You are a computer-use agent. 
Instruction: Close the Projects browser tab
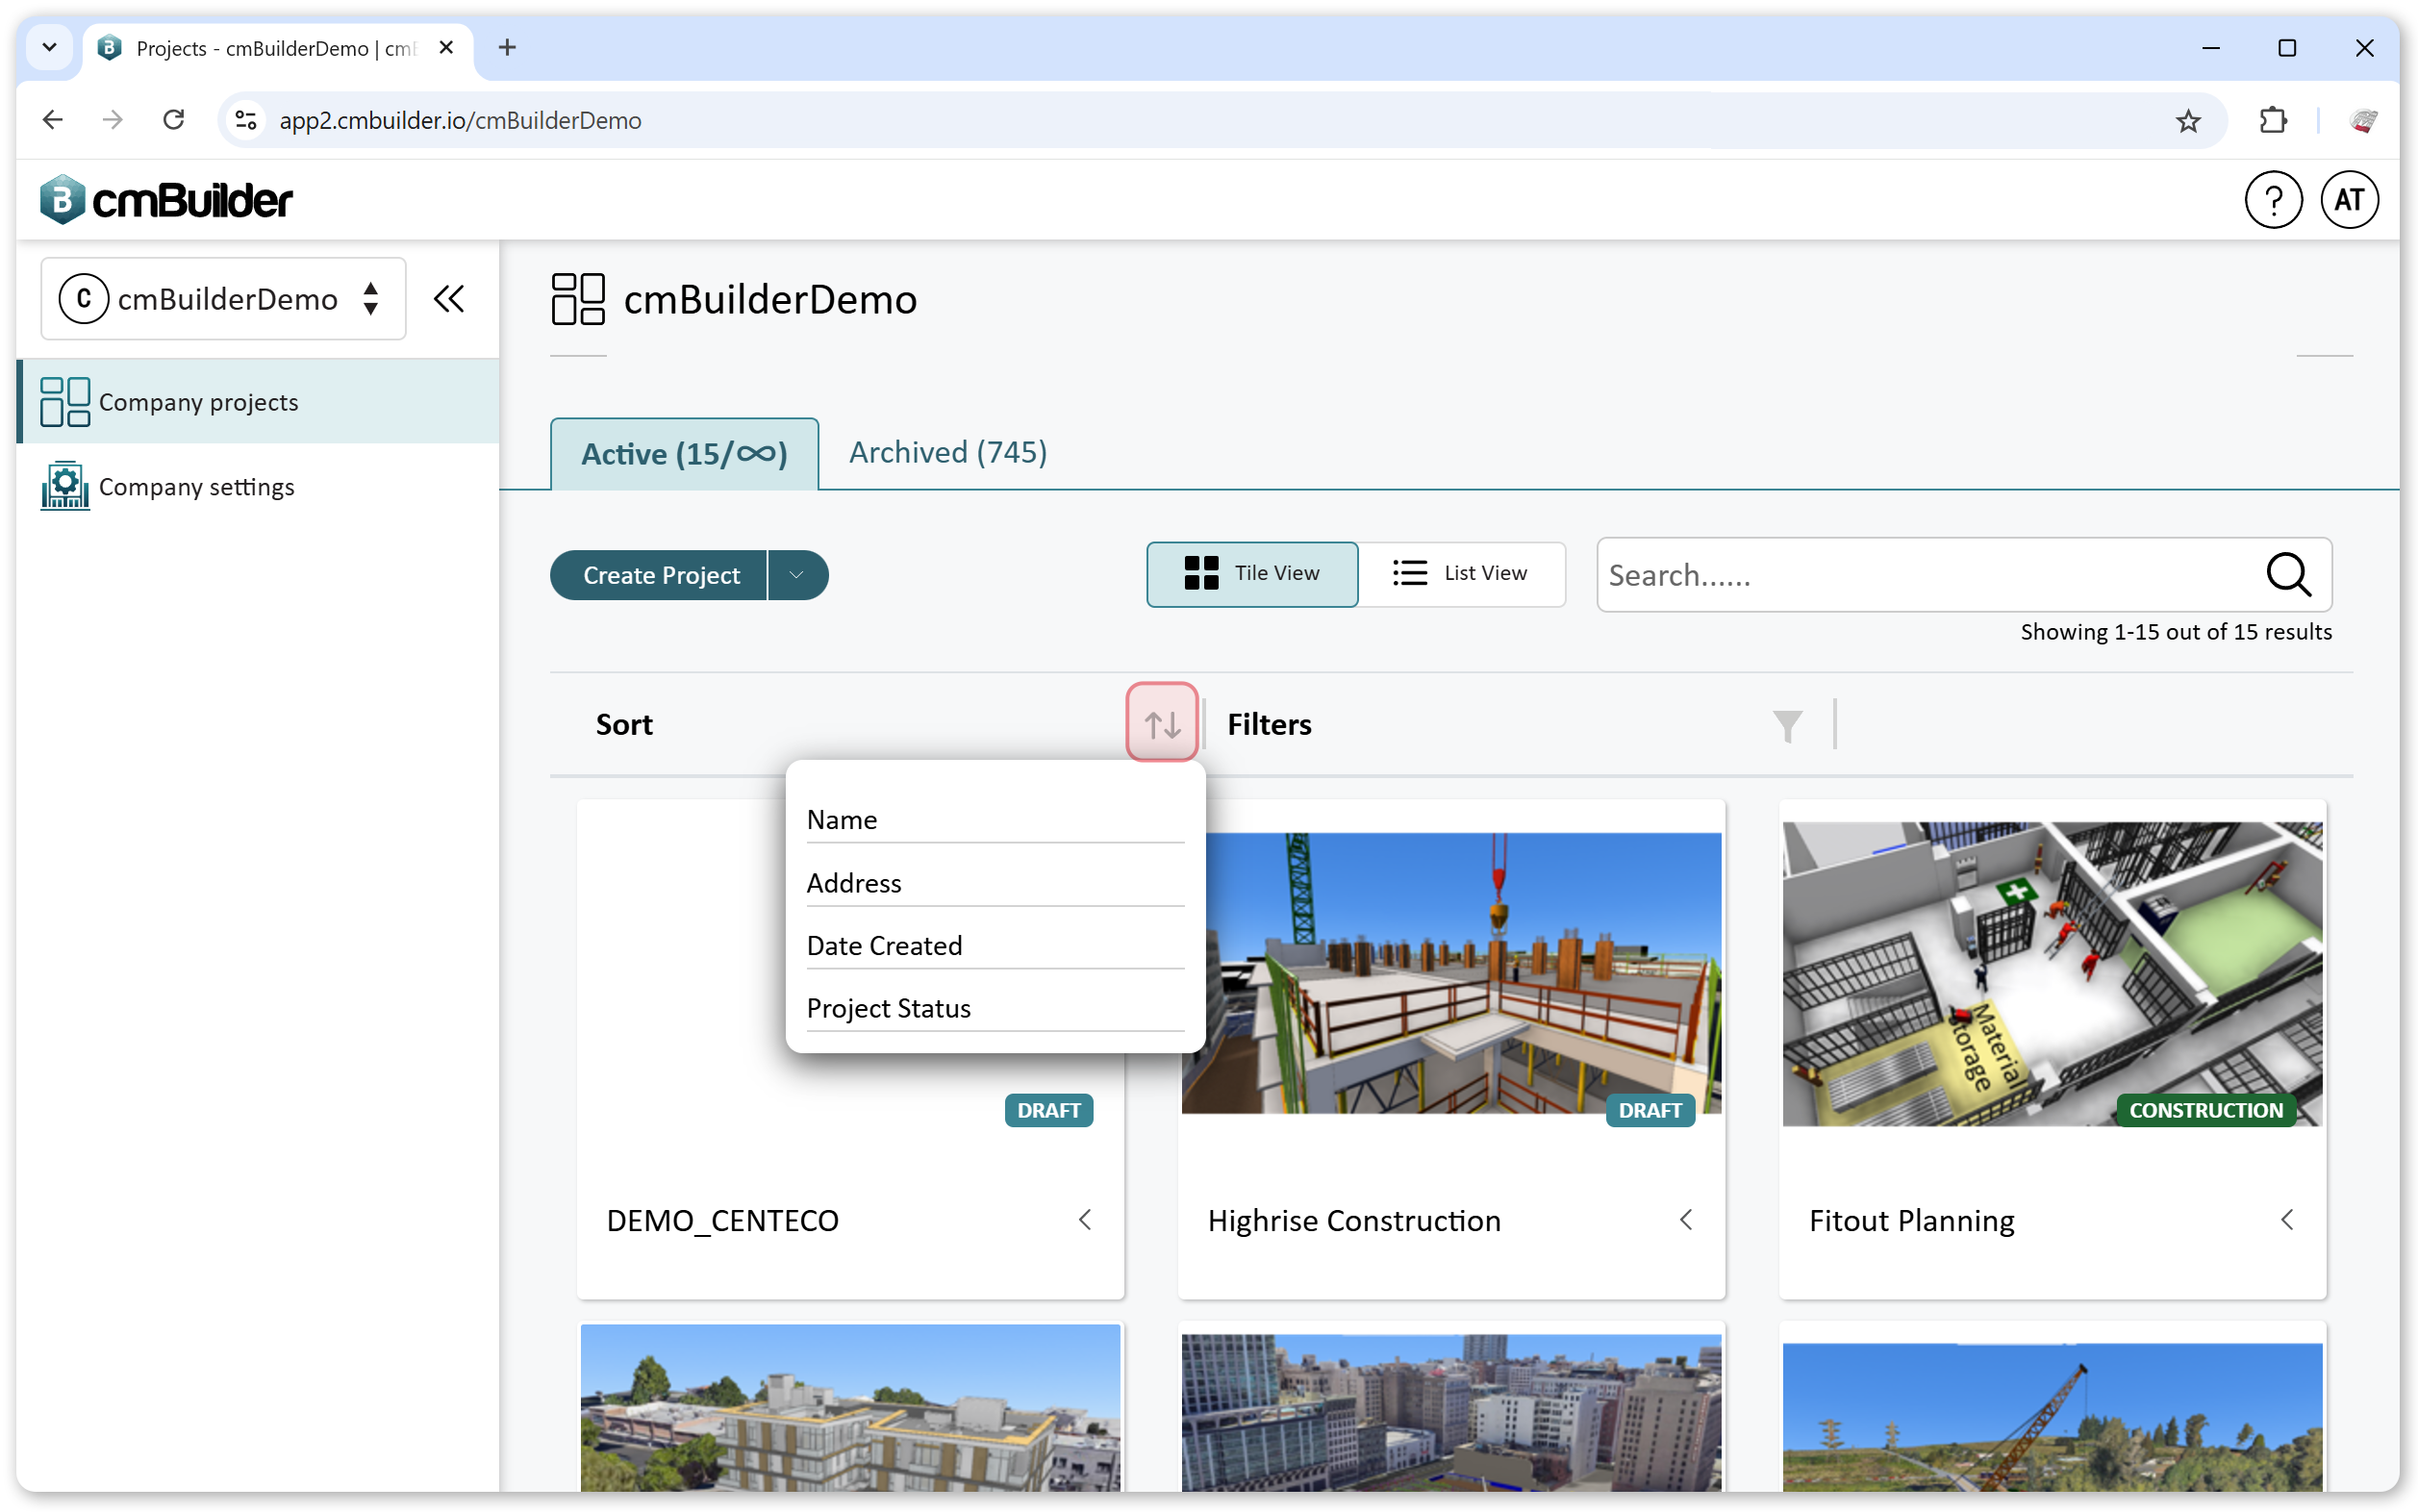(x=446, y=48)
